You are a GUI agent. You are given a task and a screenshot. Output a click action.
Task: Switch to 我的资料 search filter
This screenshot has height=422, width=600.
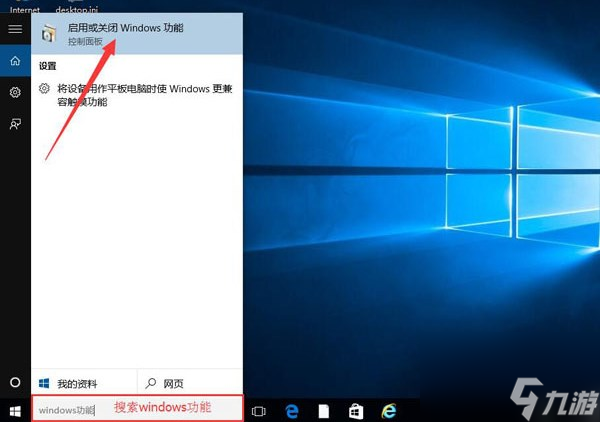(84, 383)
